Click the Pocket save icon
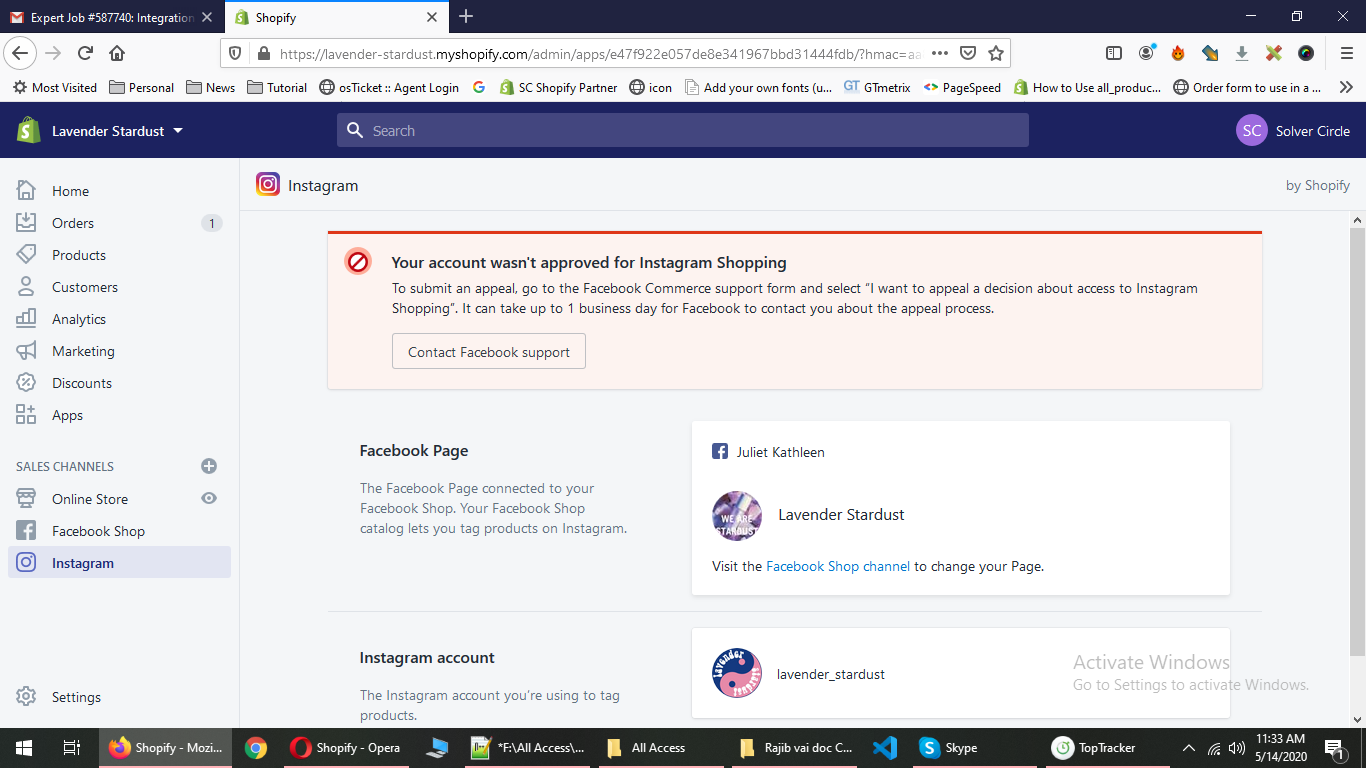 (968, 53)
